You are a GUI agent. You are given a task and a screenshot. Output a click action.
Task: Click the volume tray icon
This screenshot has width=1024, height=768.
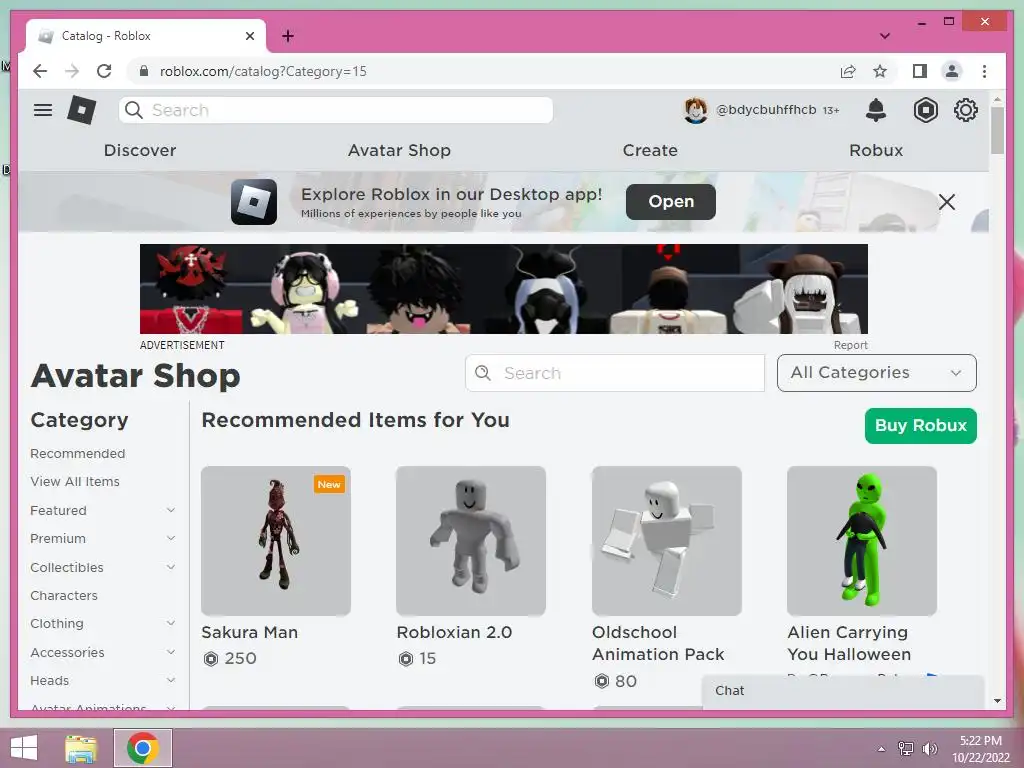(929, 748)
